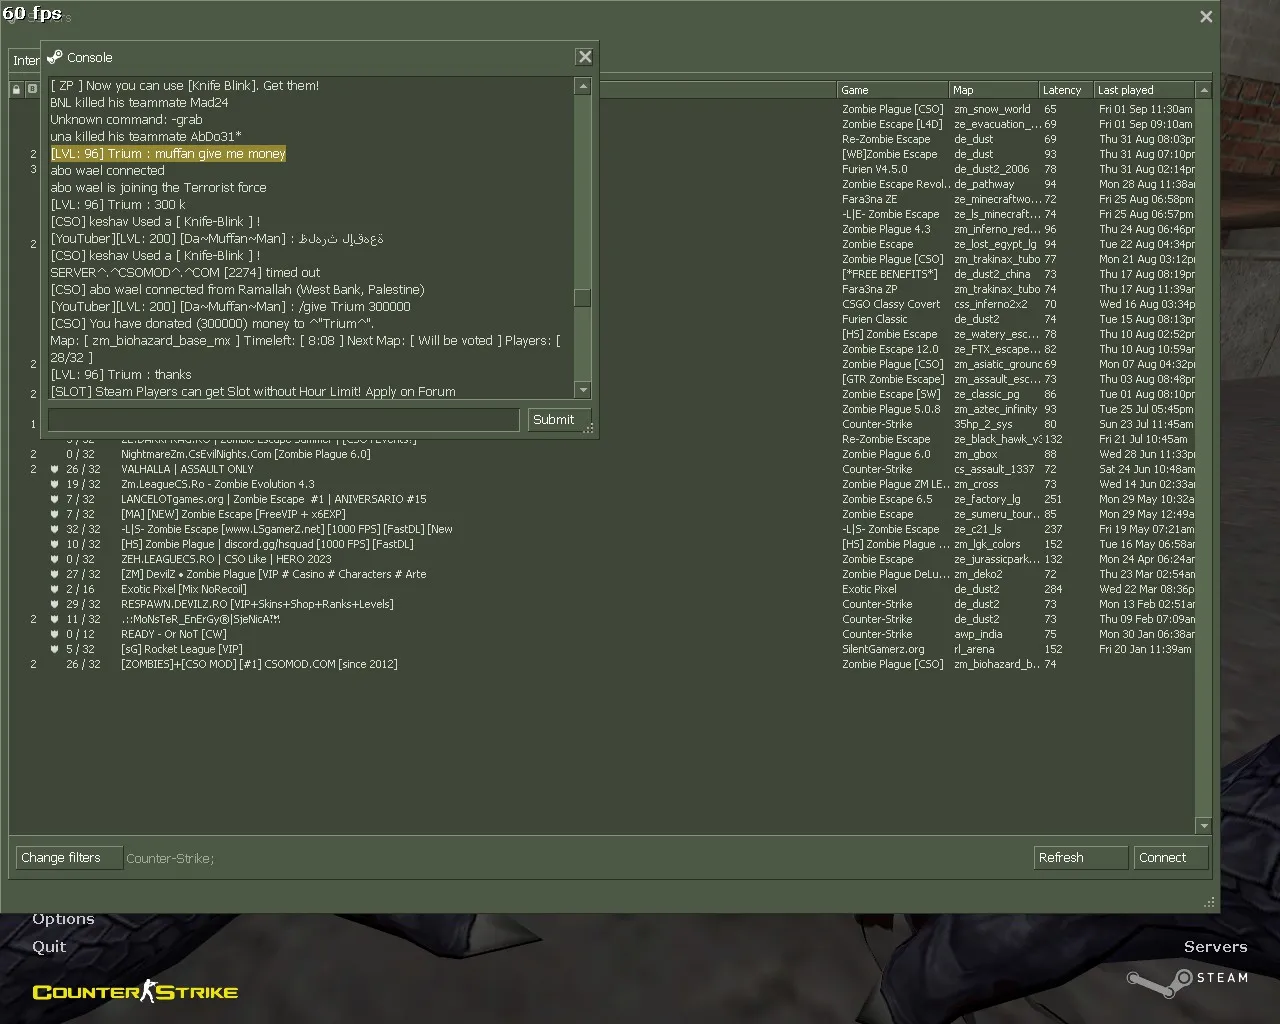Click the shield icon beside Exotic Pixel server
This screenshot has height=1024, width=1280.
[54, 589]
